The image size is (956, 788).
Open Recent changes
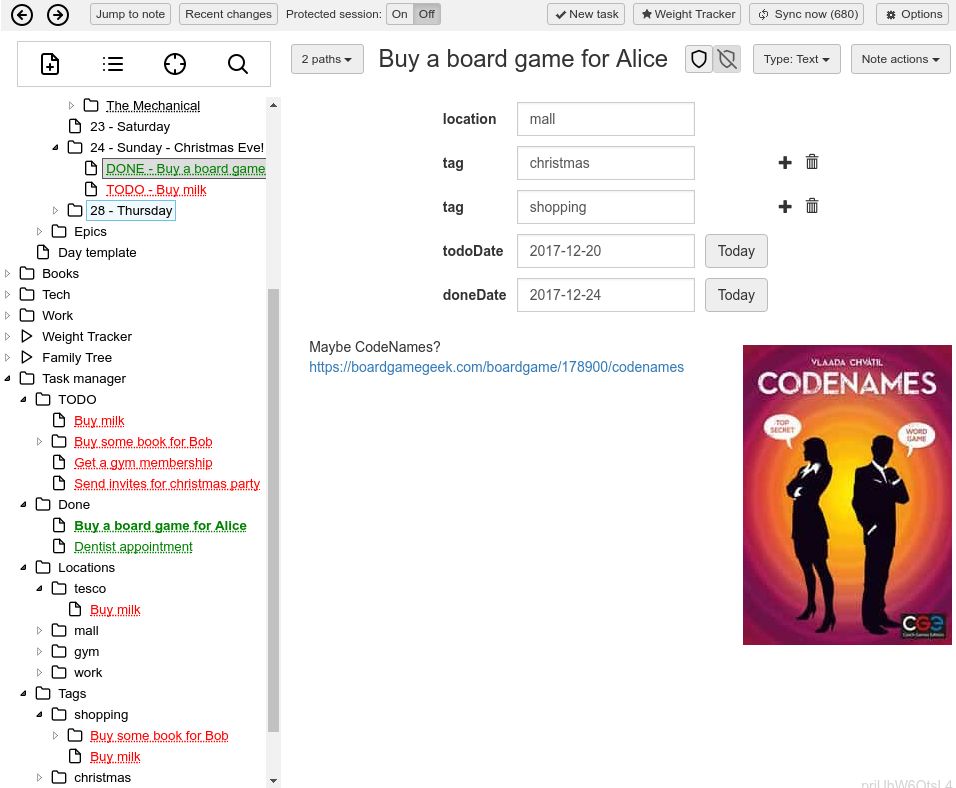(x=229, y=14)
